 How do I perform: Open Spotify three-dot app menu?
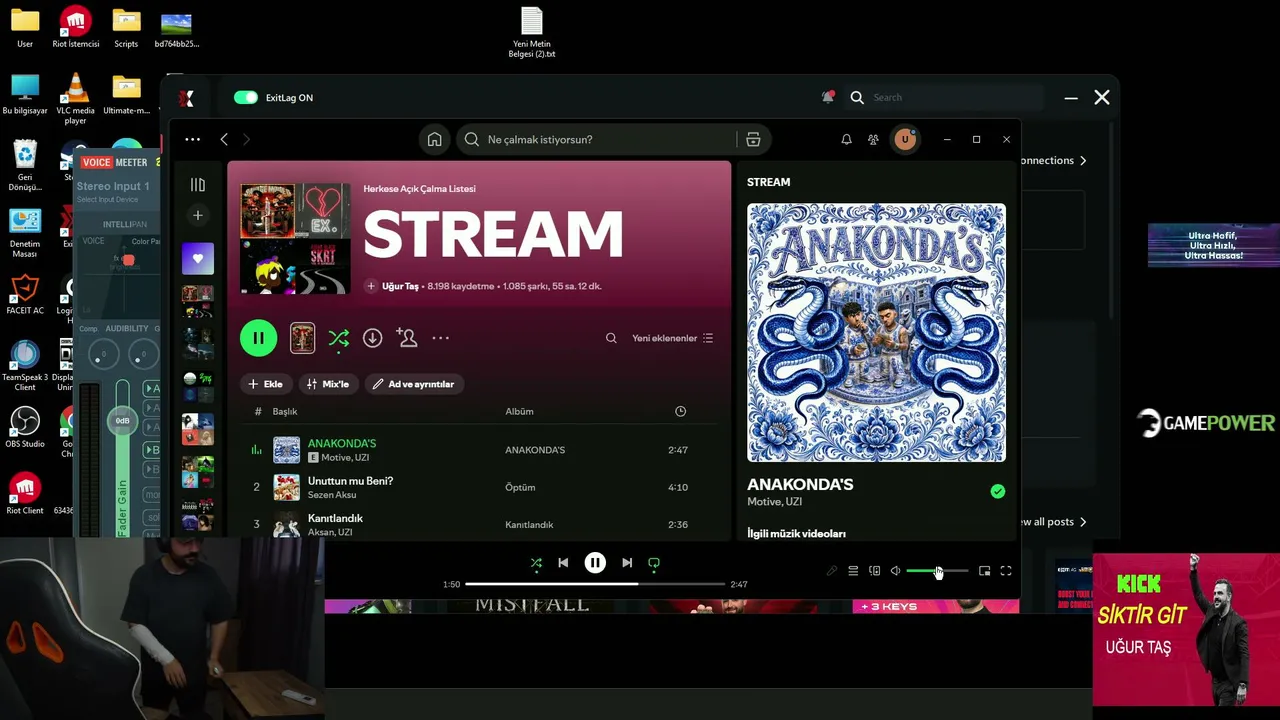192,140
